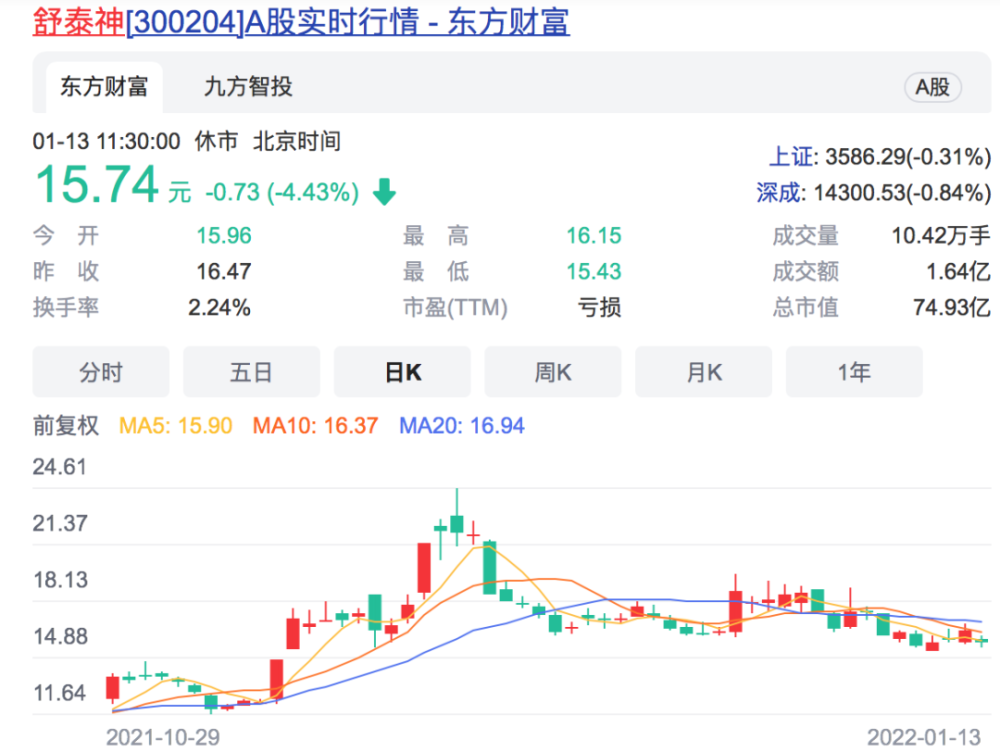Click the MA5 legend label
Image resolution: width=1000 pixels, height=752 pixels.
point(176,425)
